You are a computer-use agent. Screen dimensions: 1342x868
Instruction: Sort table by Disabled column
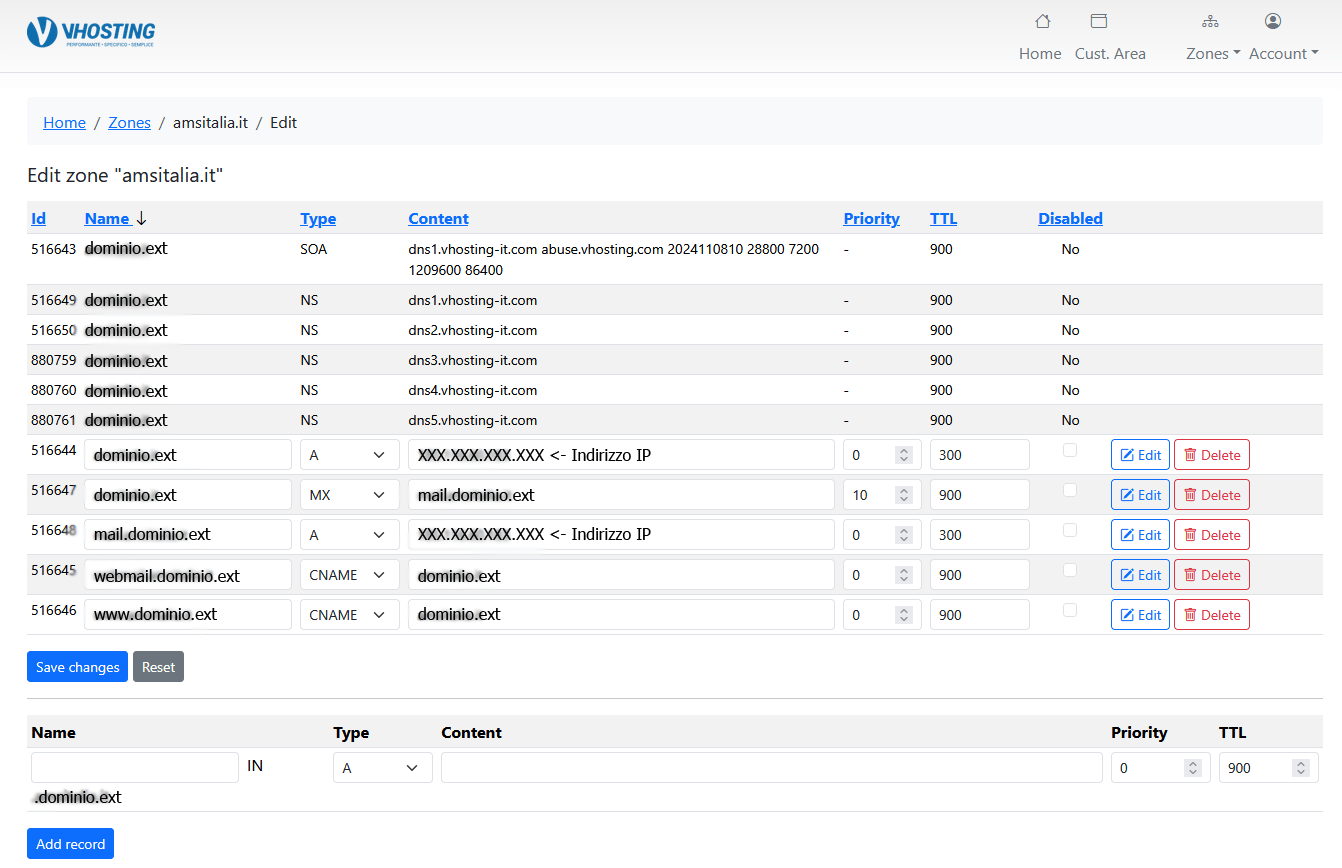point(1070,219)
